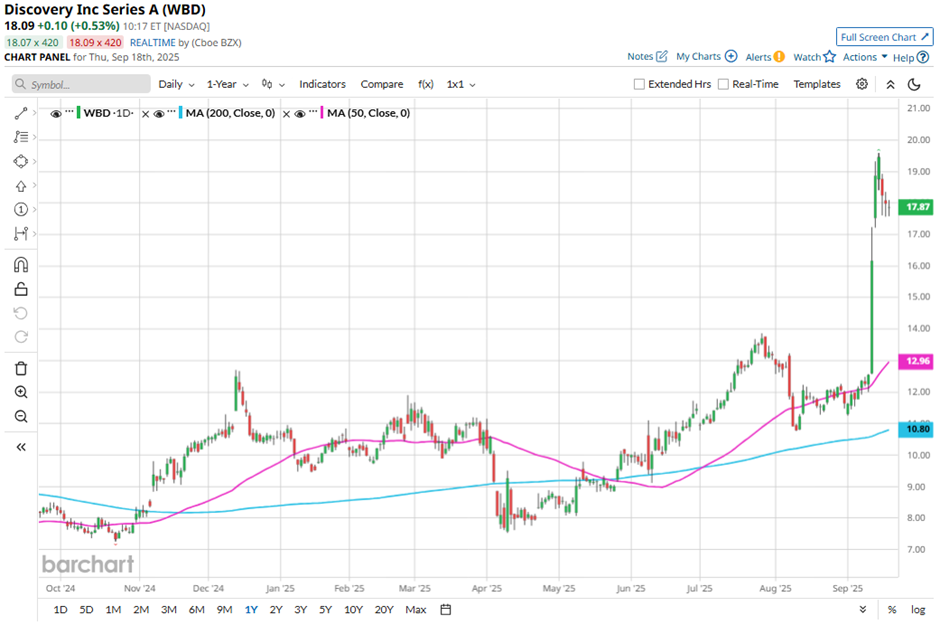Open the Actions dropdown
940x625 pixels.
point(865,57)
